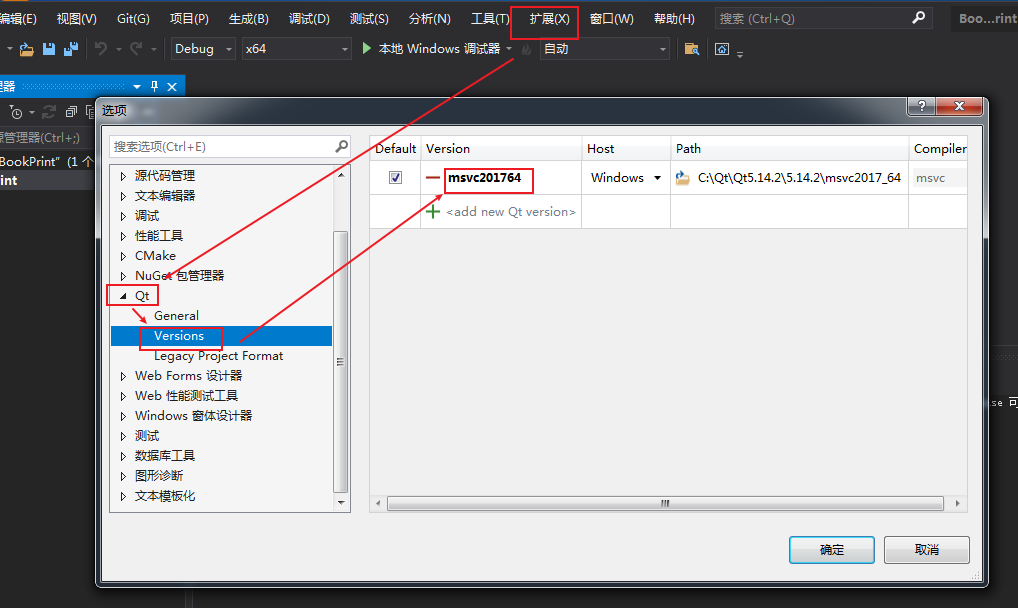Pin the Solution Explorer panel
Image resolution: width=1018 pixels, height=608 pixels.
pos(155,86)
